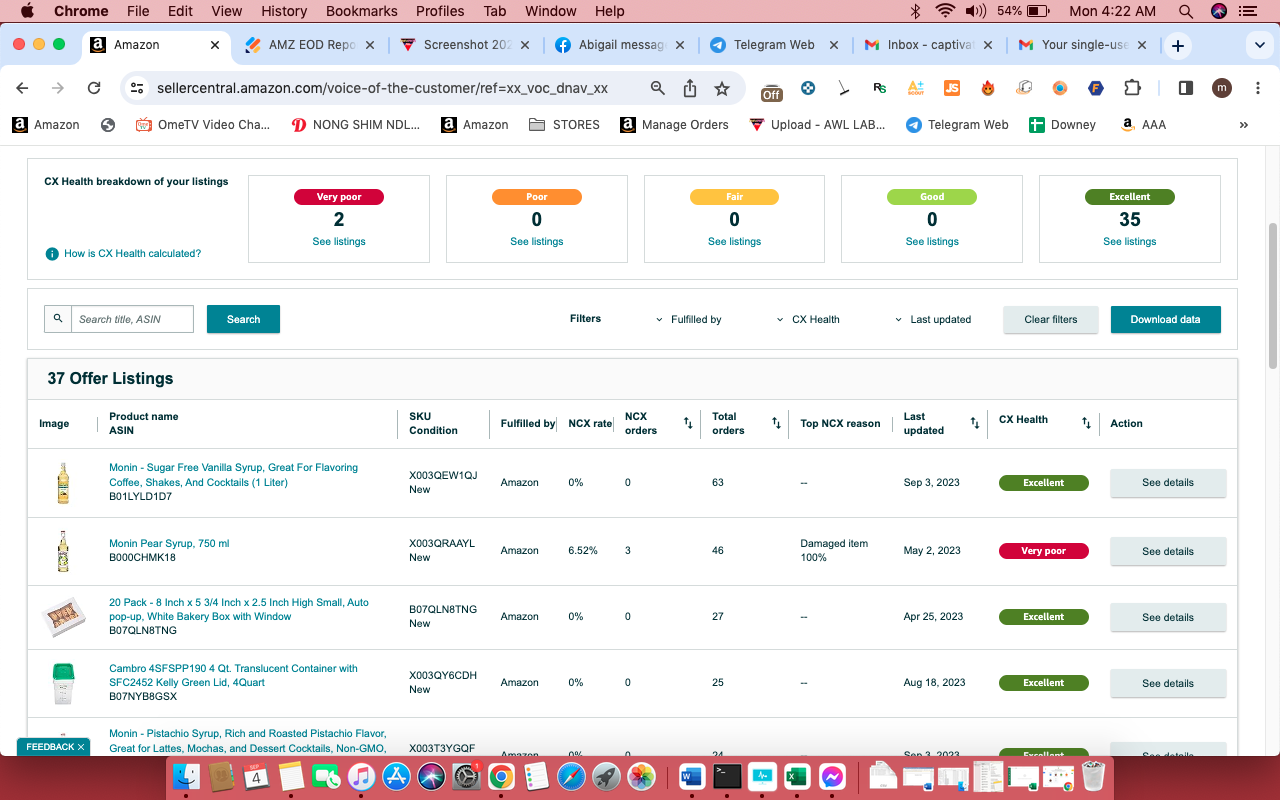Click the RS extension icon
This screenshot has width=1280, height=800.
pos(879,88)
